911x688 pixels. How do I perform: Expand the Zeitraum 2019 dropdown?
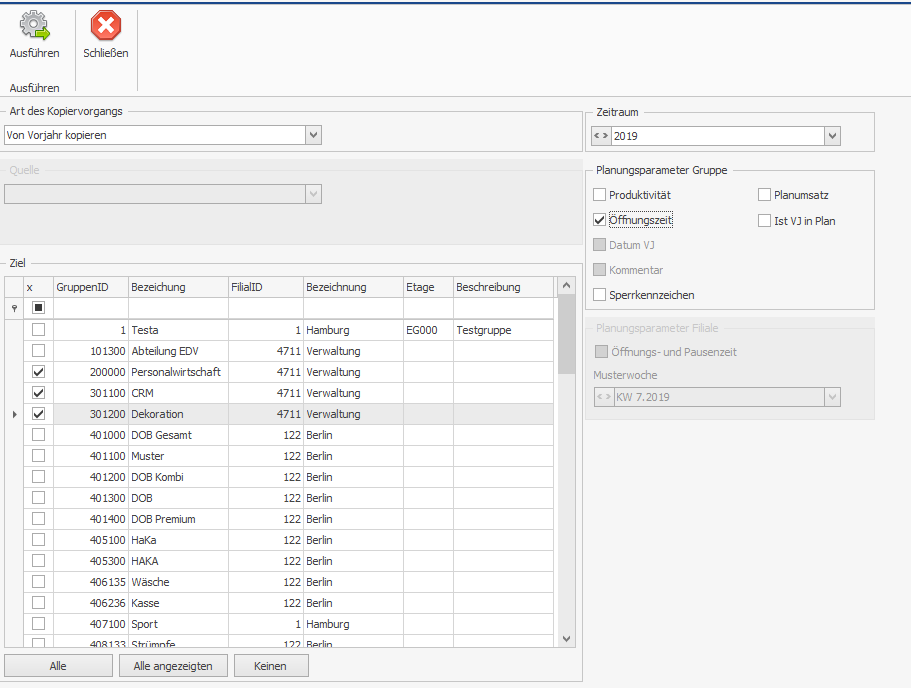point(831,136)
